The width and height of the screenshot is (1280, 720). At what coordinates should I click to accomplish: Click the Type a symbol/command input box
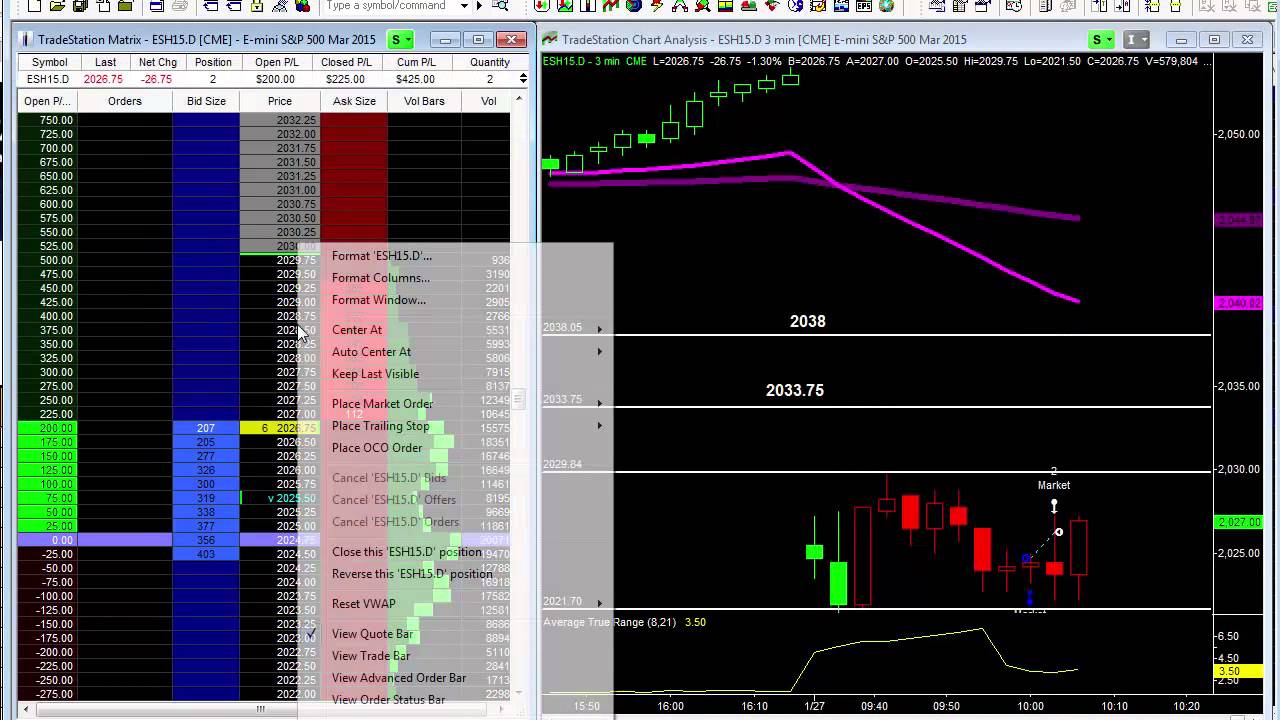pyautogui.click(x=390, y=6)
